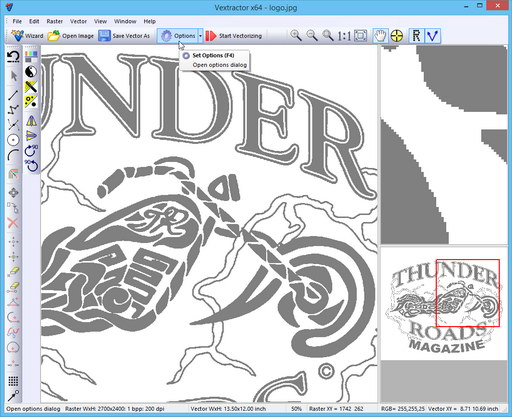The height and width of the screenshot is (417, 512).
Task: Click the upper eraser tool icon
Action: point(13,271)
